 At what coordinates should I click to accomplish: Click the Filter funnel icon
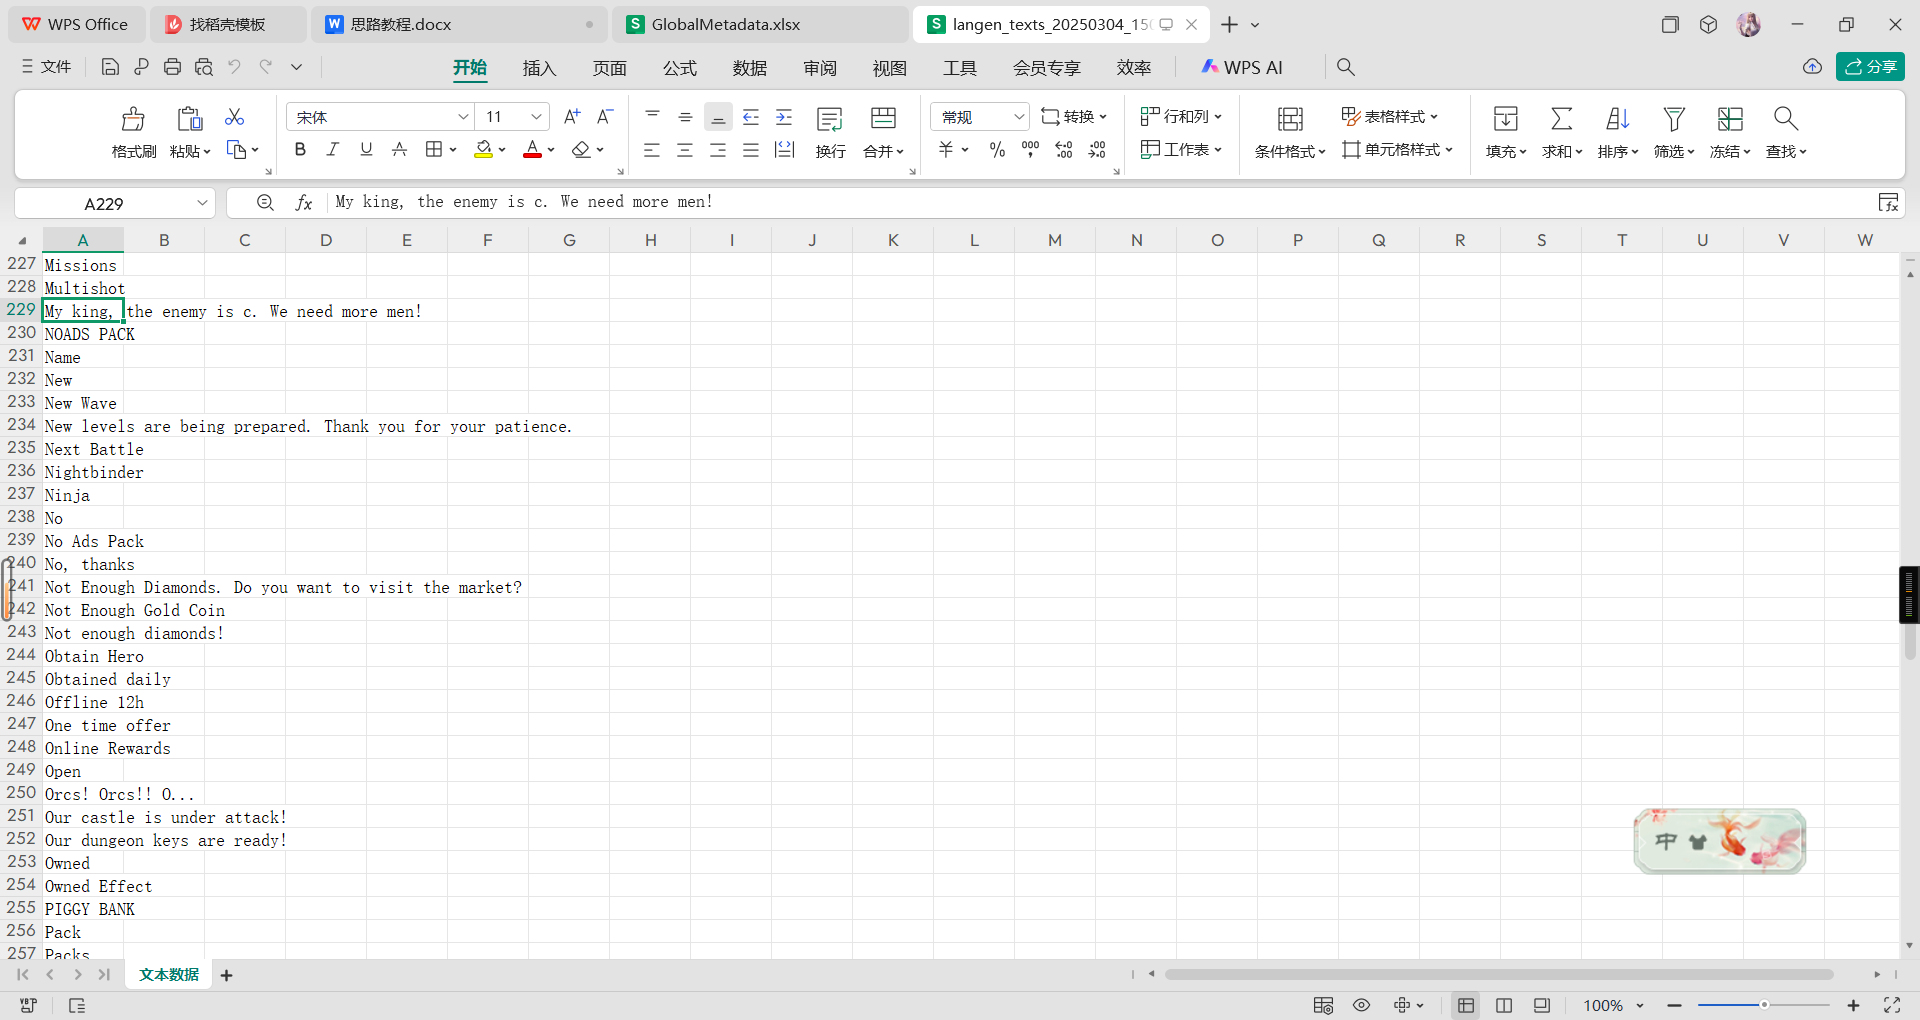click(1674, 119)
